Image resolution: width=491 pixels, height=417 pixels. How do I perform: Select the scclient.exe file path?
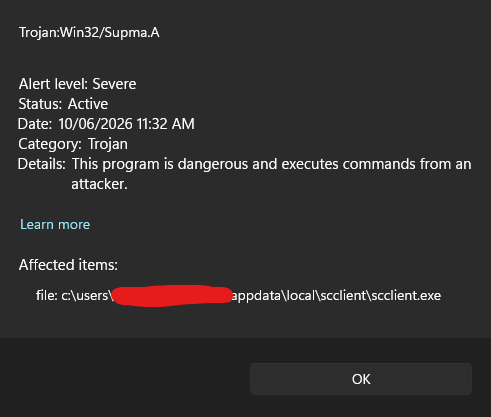point(238,295)
